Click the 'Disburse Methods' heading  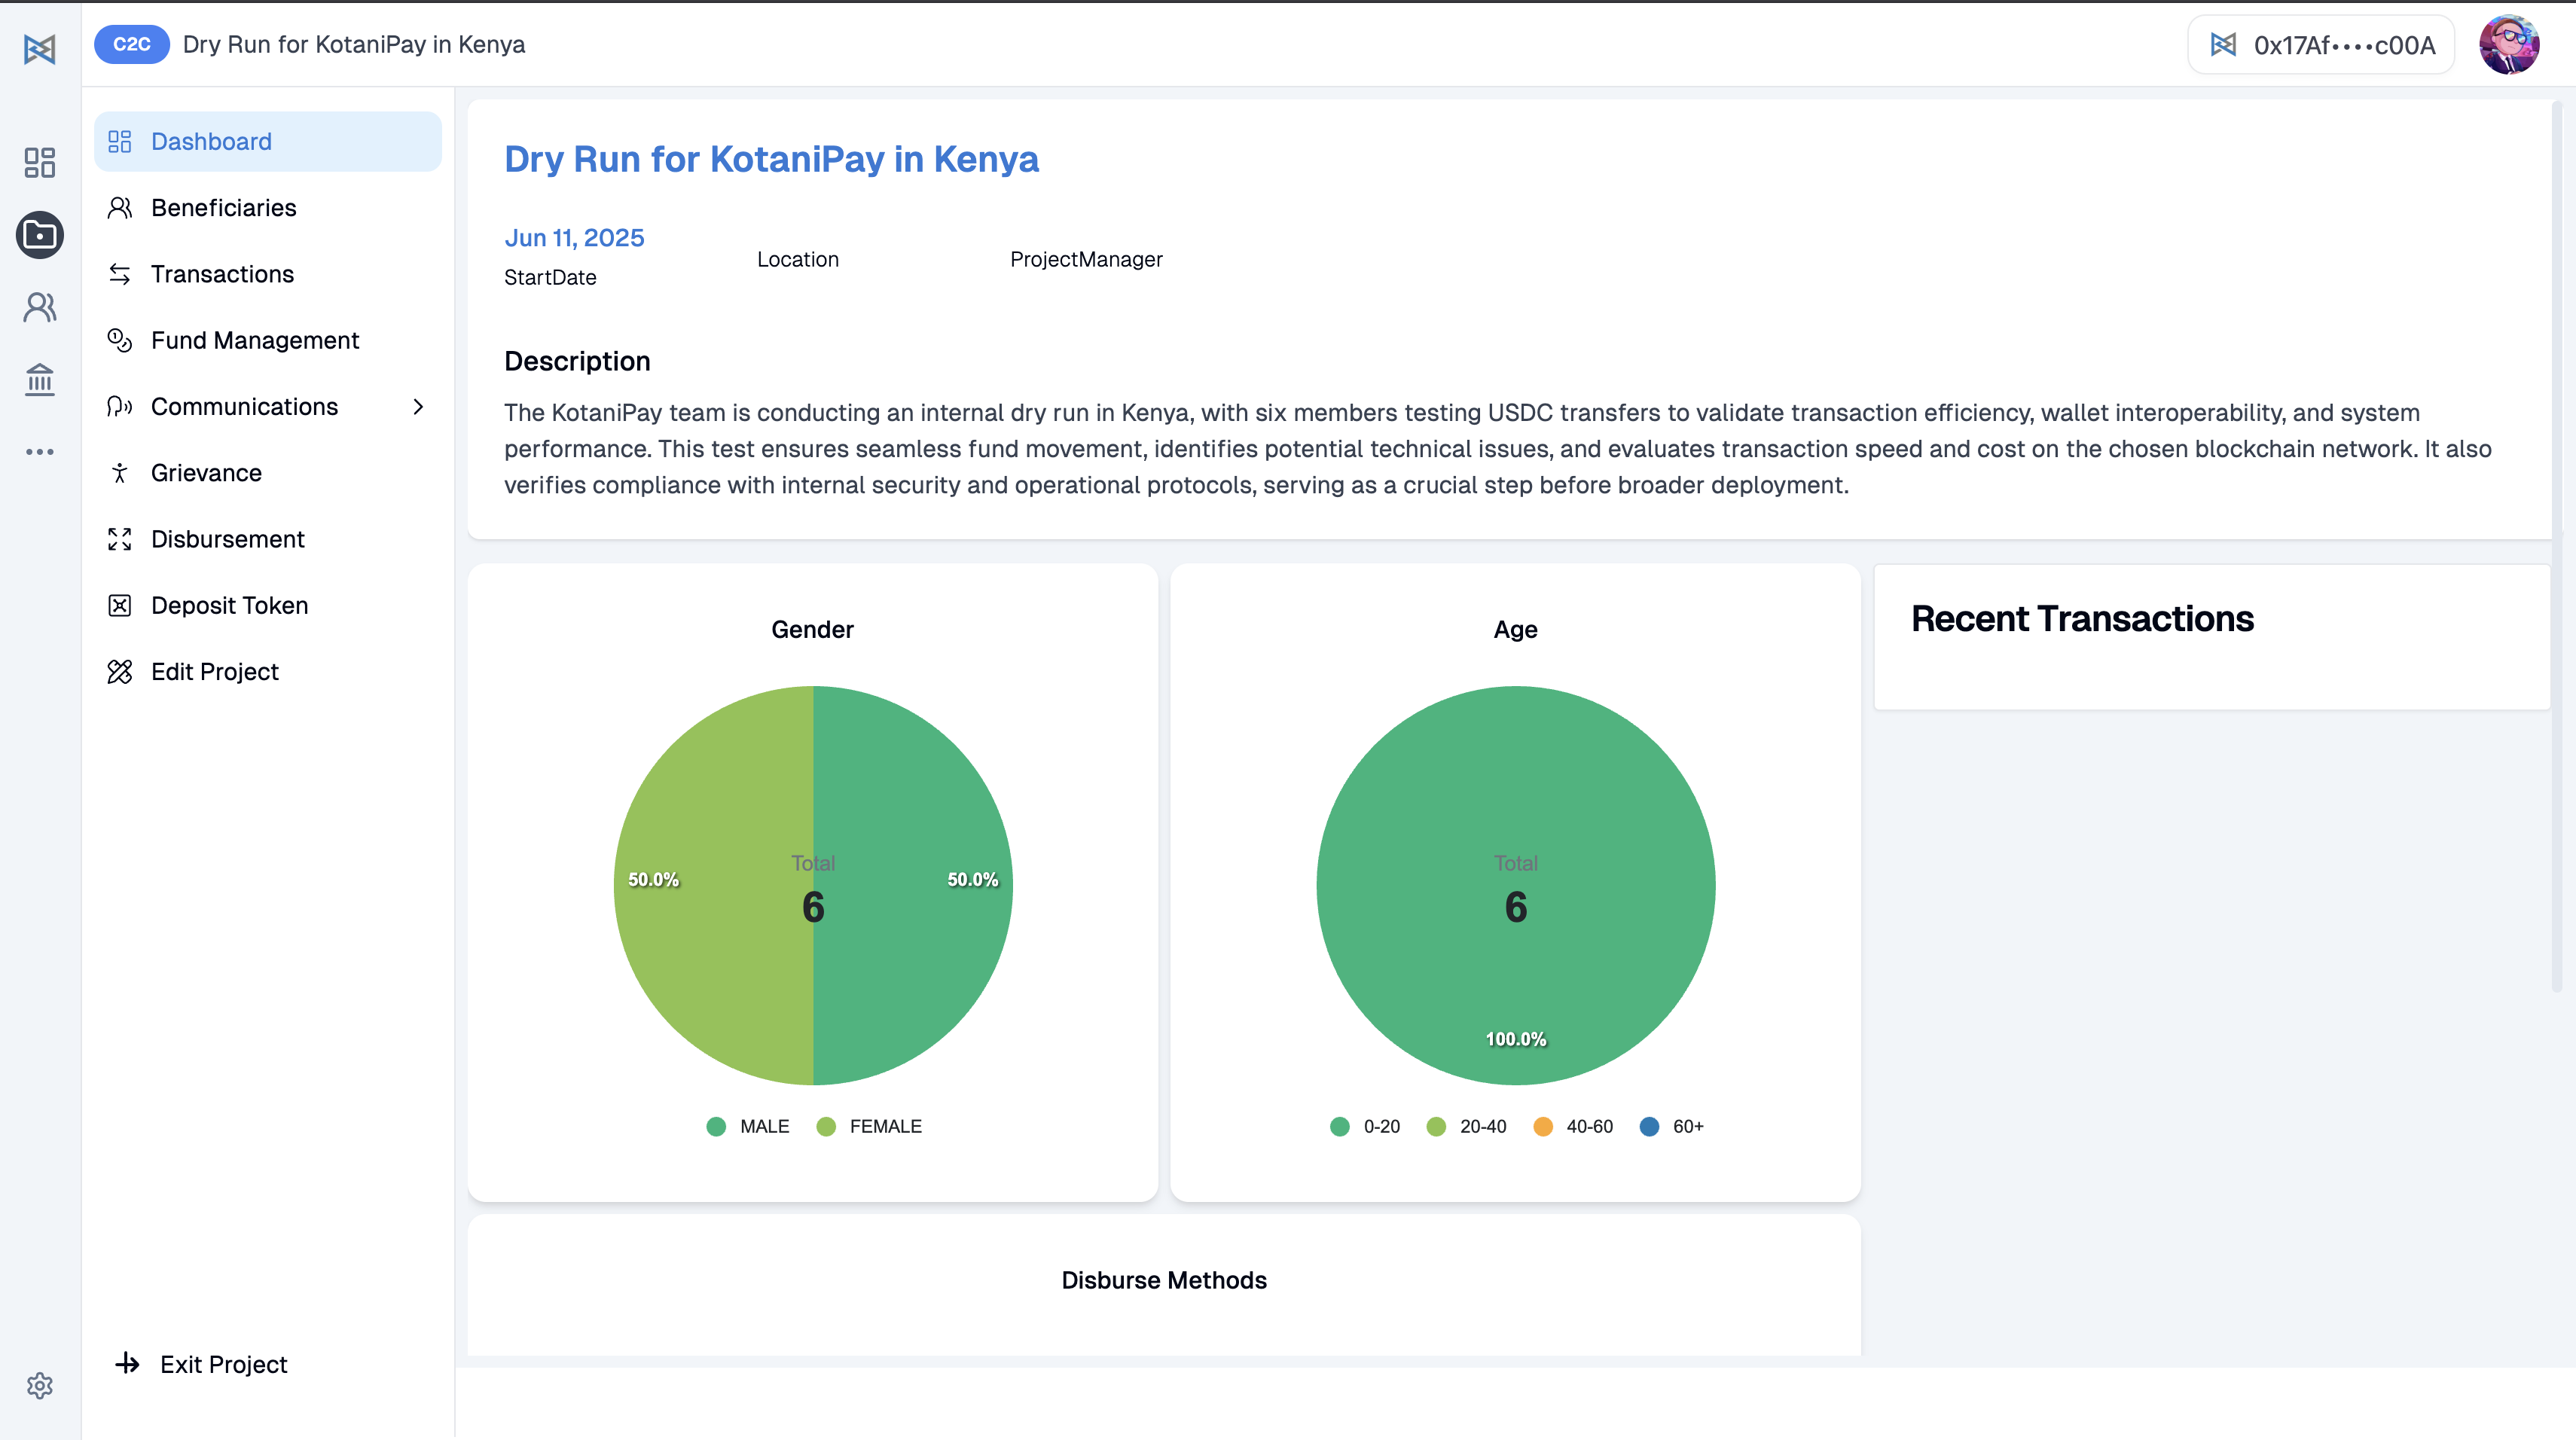pos(1164,1280)
